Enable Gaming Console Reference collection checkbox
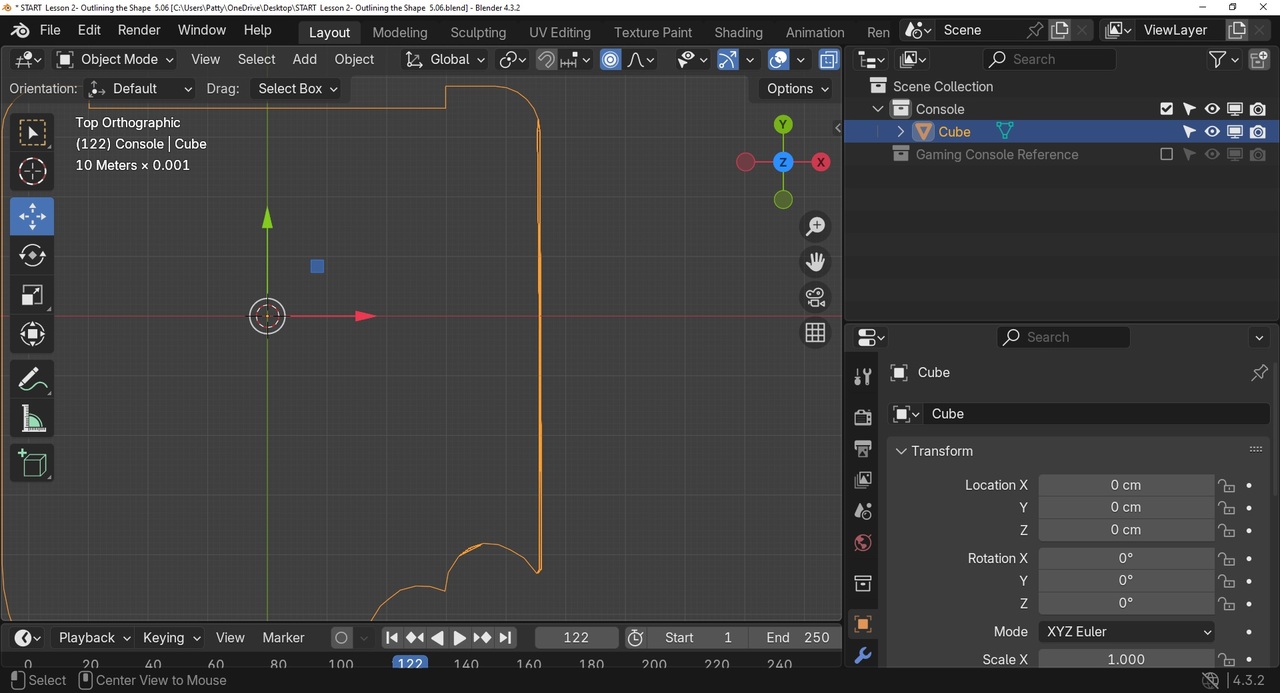Image resolution: width=1280 pixels, height=693 pixels. tap(1166, 154)
